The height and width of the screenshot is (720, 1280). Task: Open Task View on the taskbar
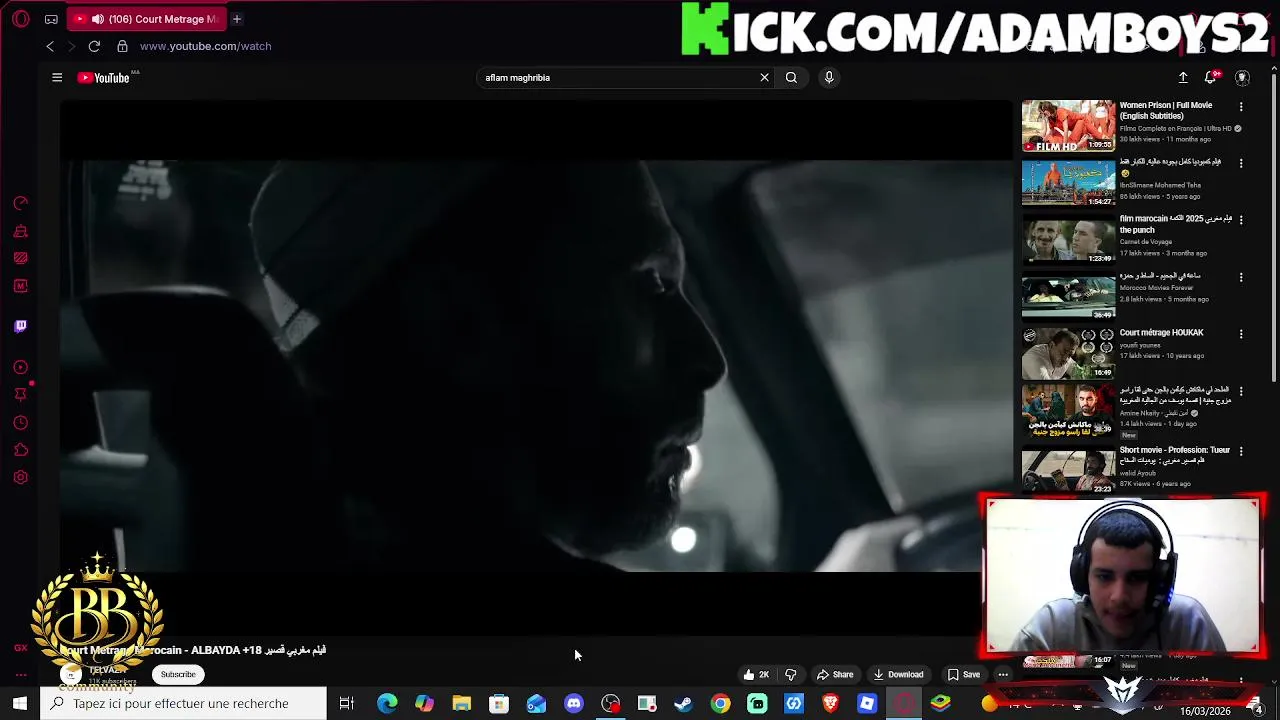[x=346, y=704]
